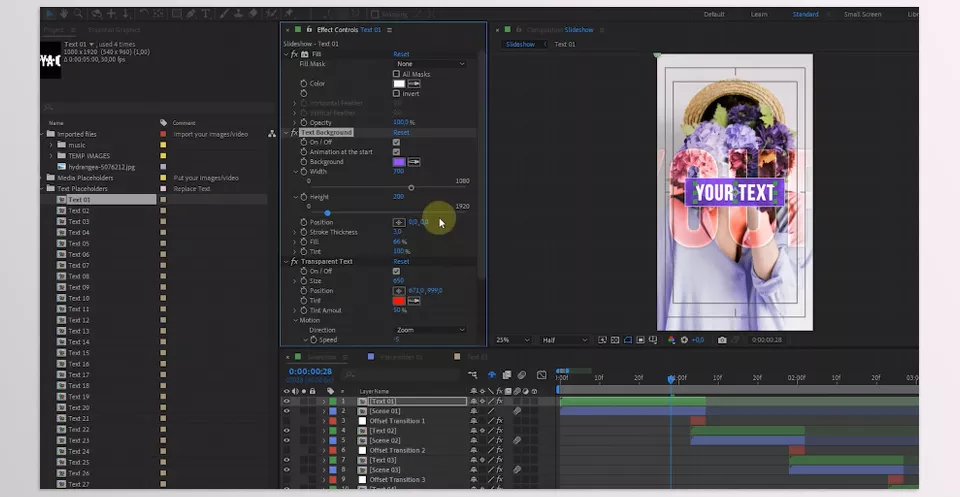This screenshot has height=497, width=960.
Task: Toggle the Hide Shy Layers timeline icon
Action: (492, 375)
